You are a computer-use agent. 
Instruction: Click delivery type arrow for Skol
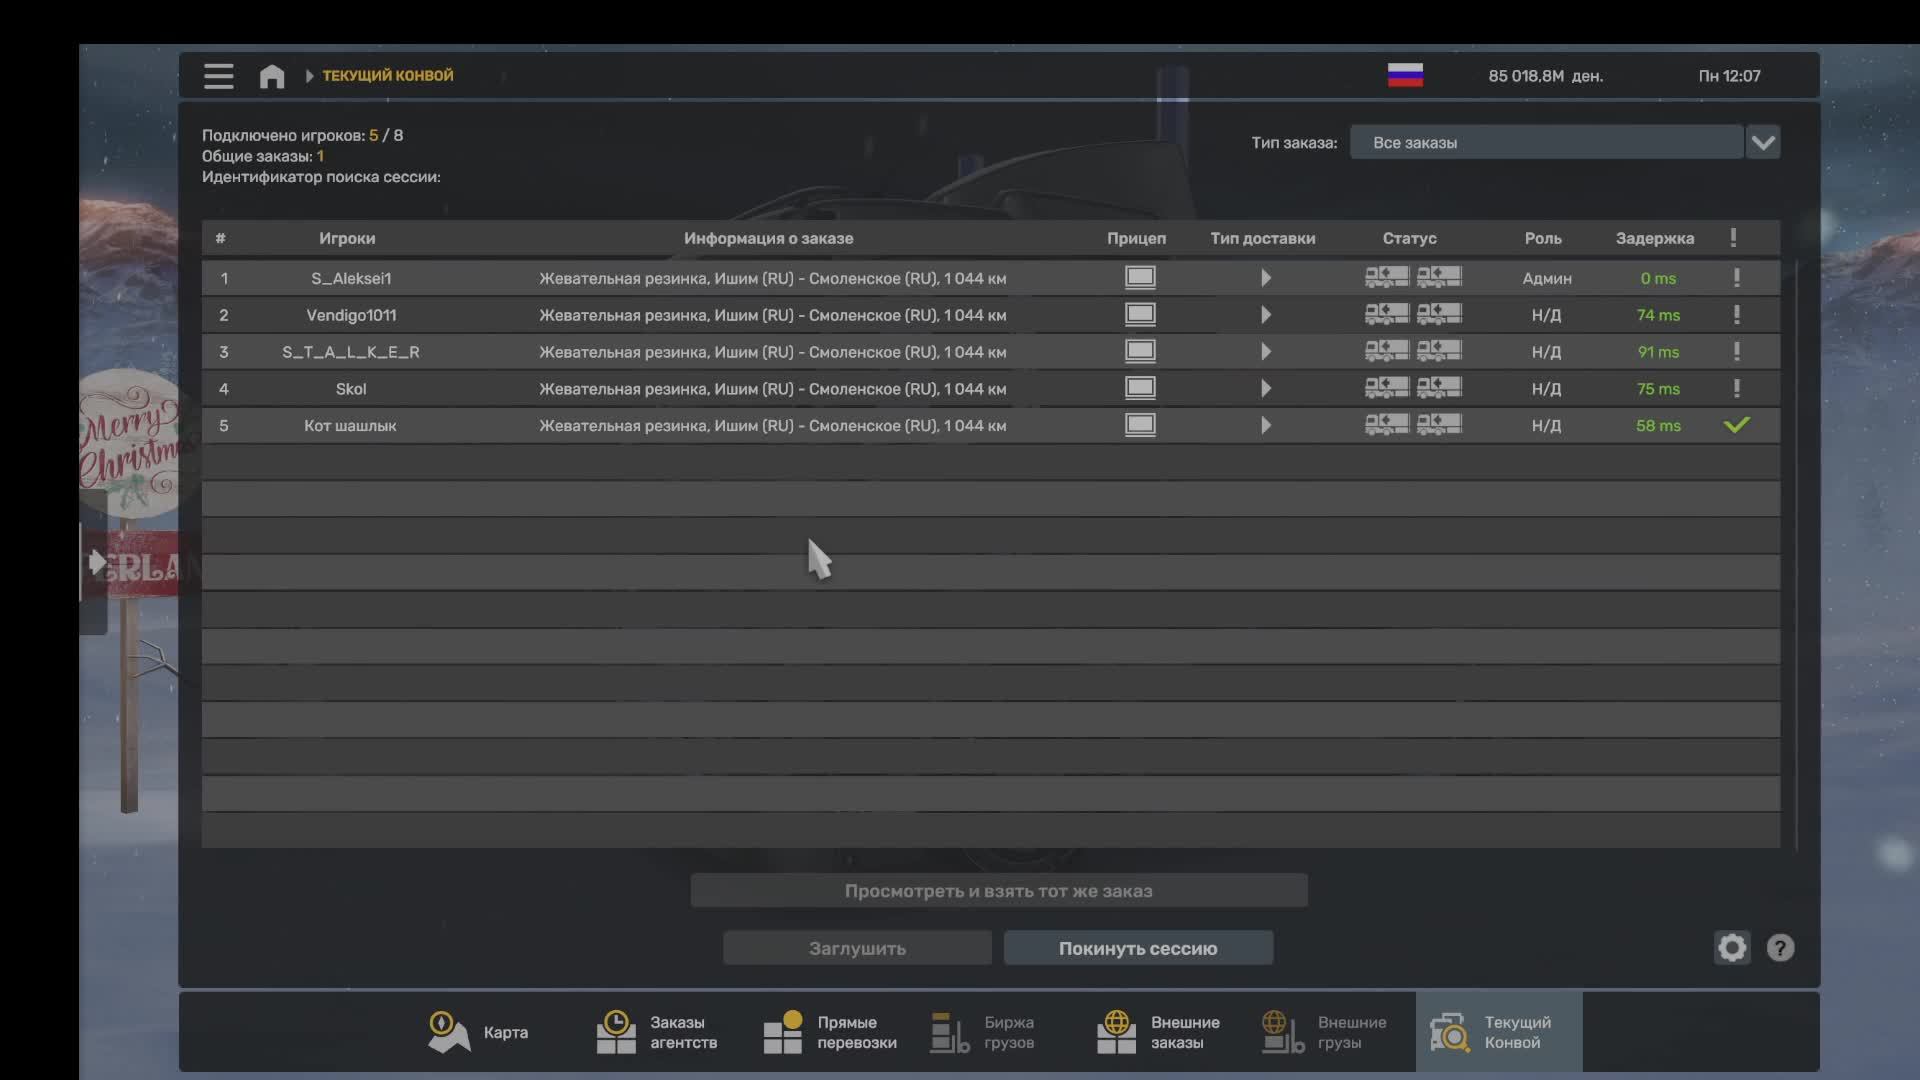pyautogui.click(x=1266, y=389)
